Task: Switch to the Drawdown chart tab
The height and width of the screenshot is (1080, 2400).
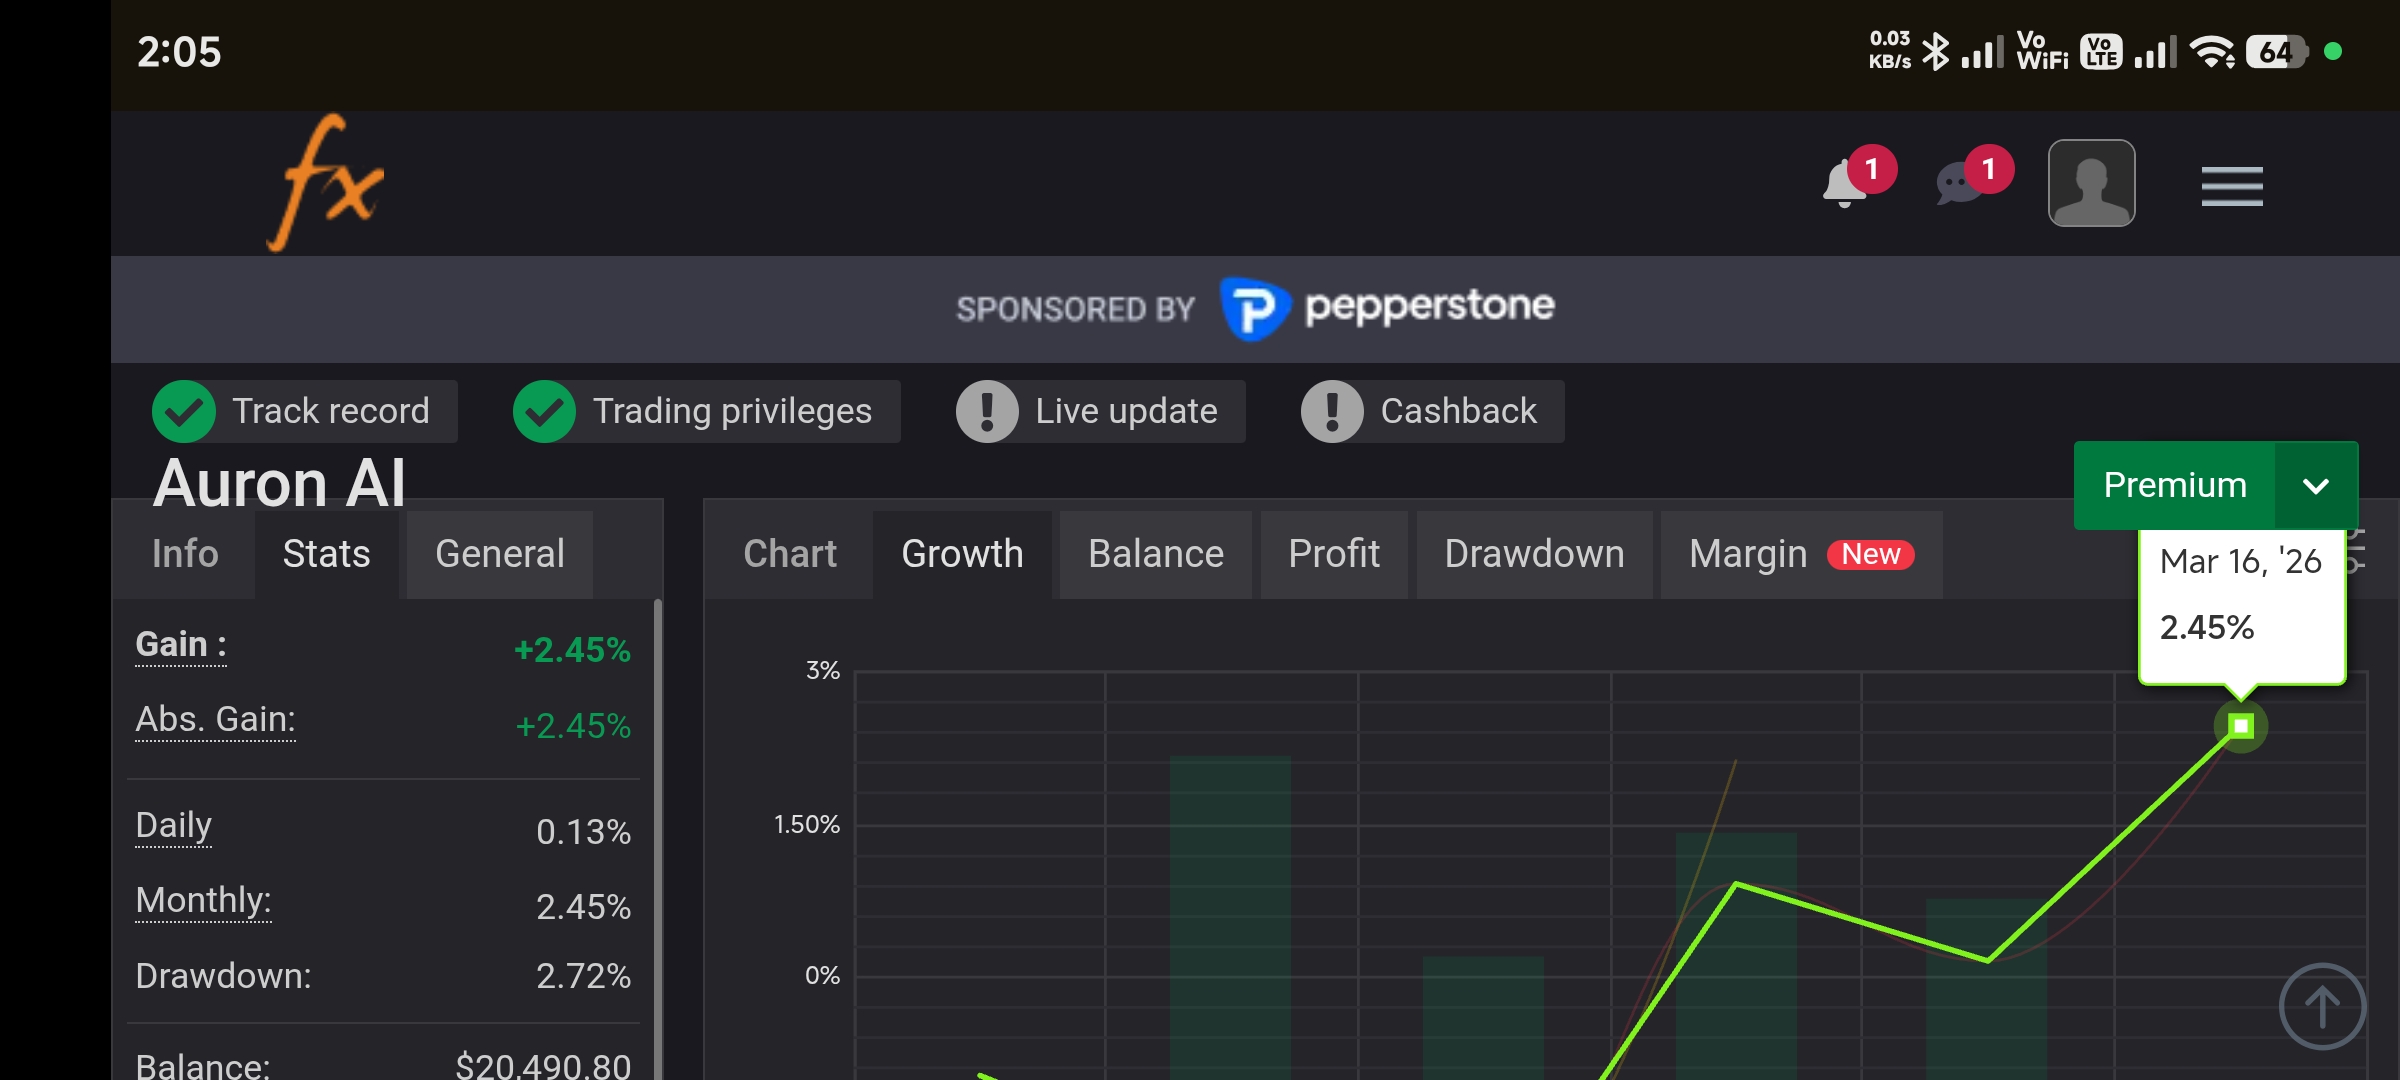Action: coord(1534,554)
